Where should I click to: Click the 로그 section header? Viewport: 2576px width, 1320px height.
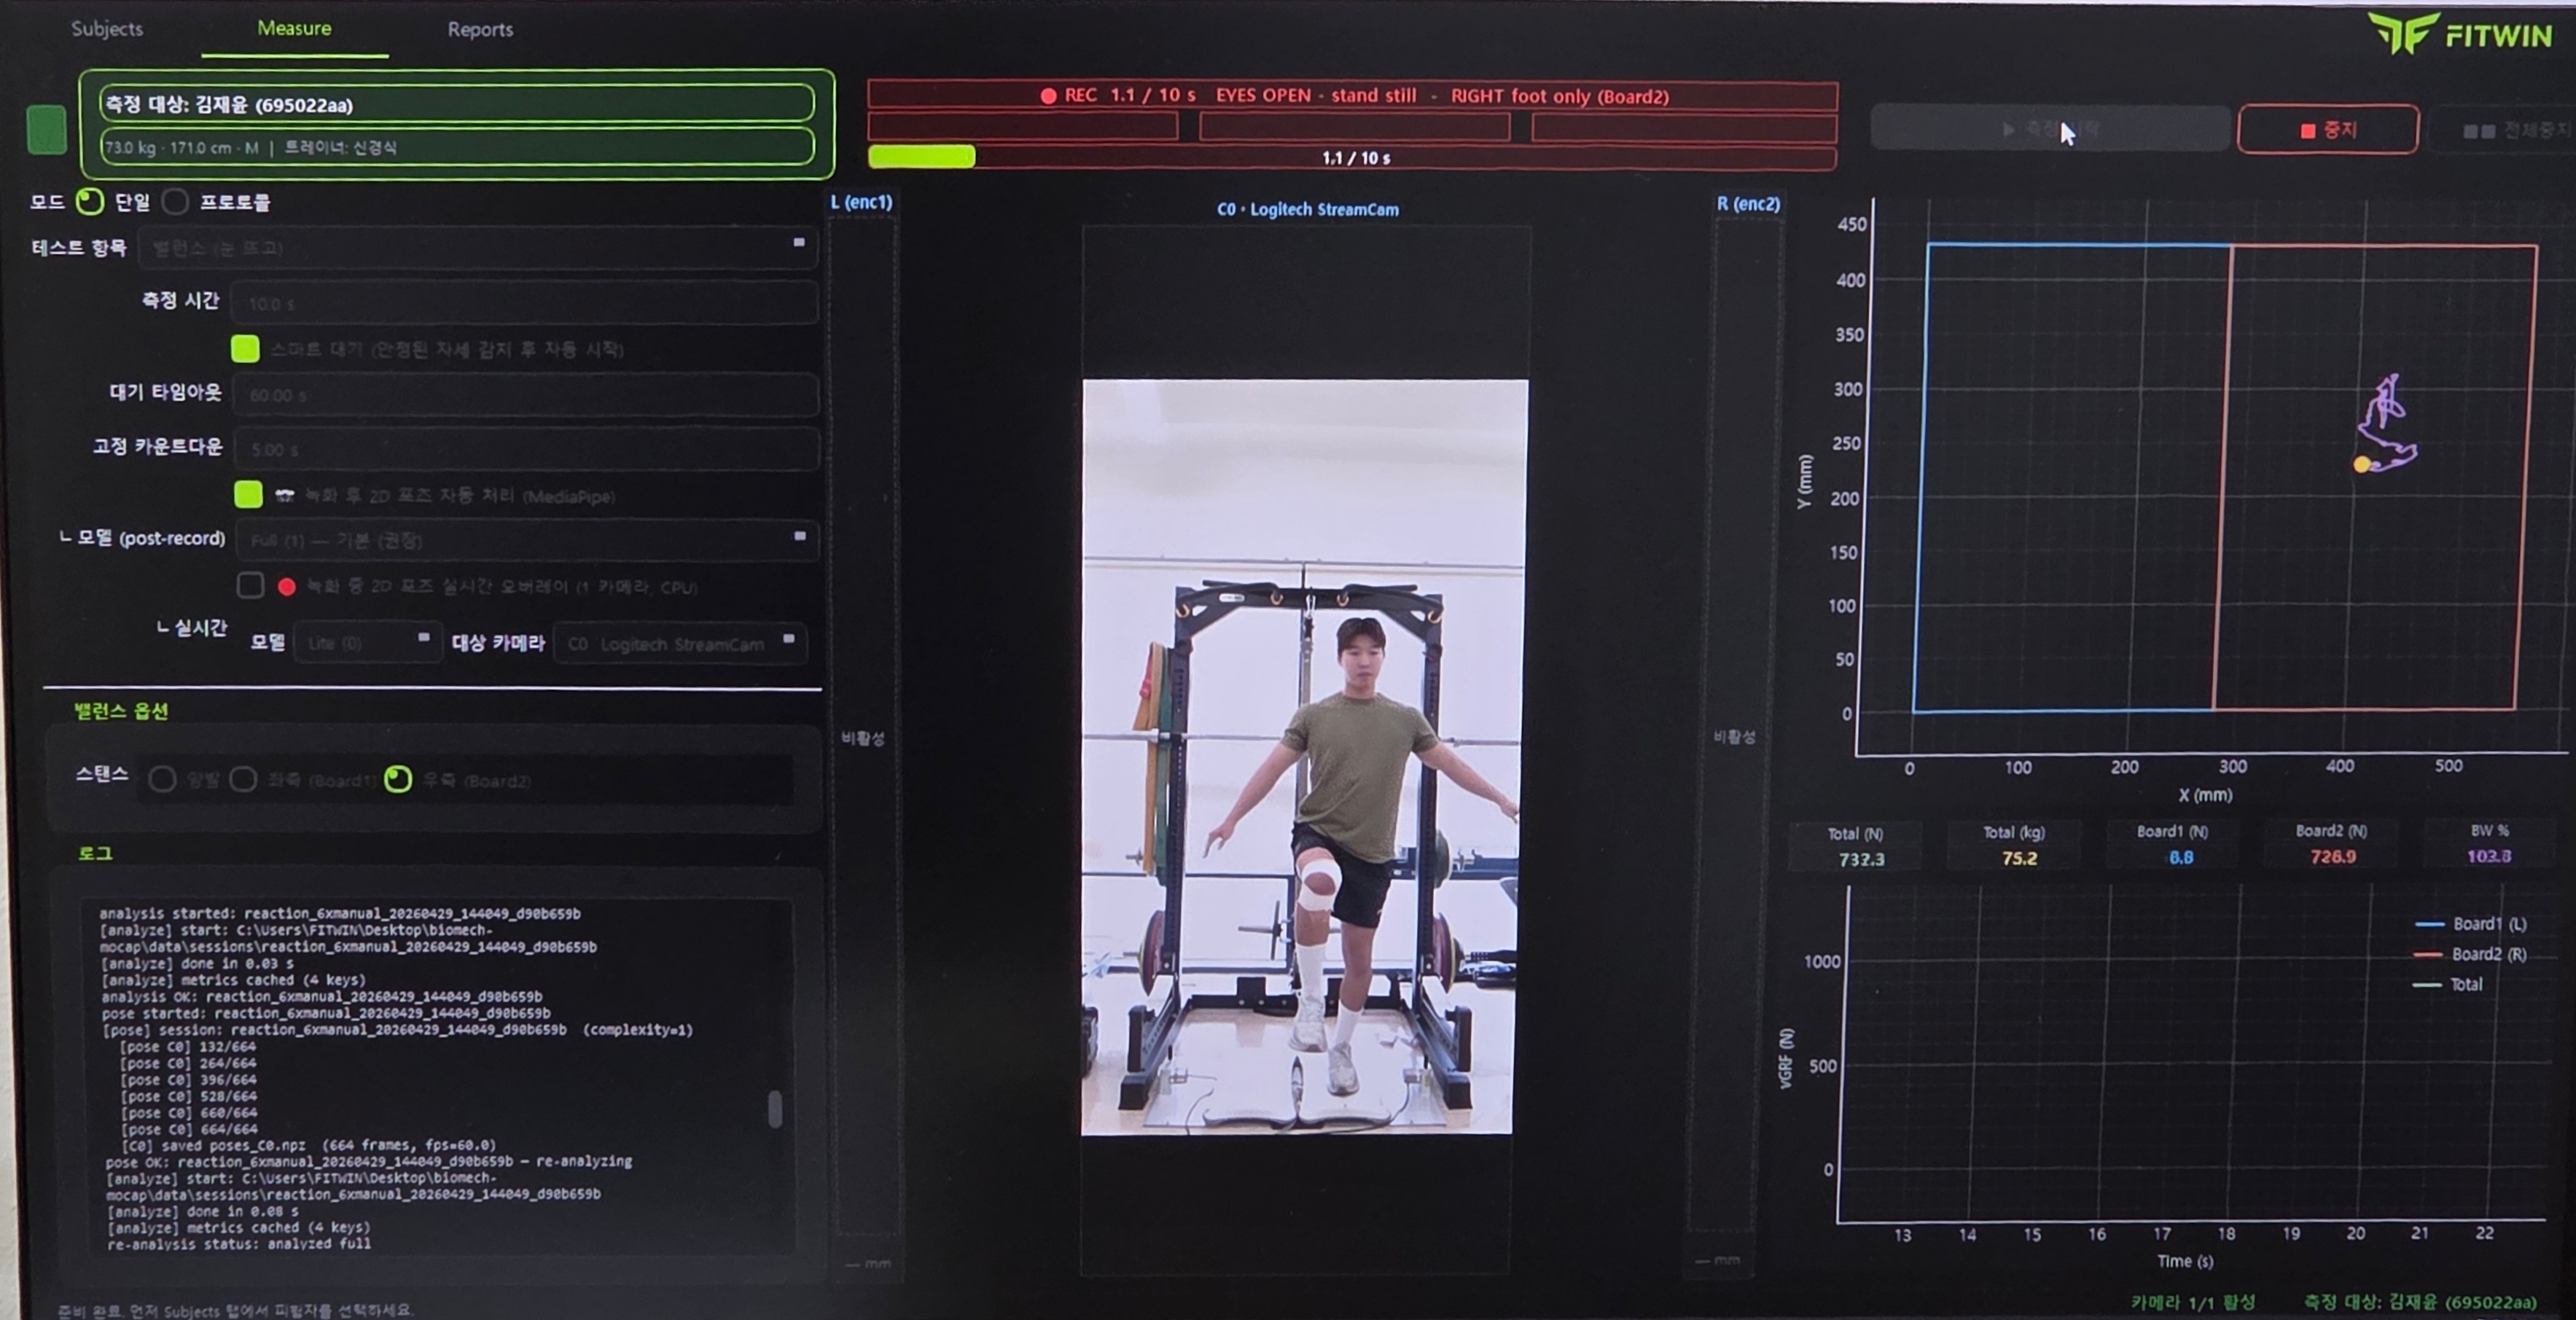pyautogui.click(x=95, y=853)
